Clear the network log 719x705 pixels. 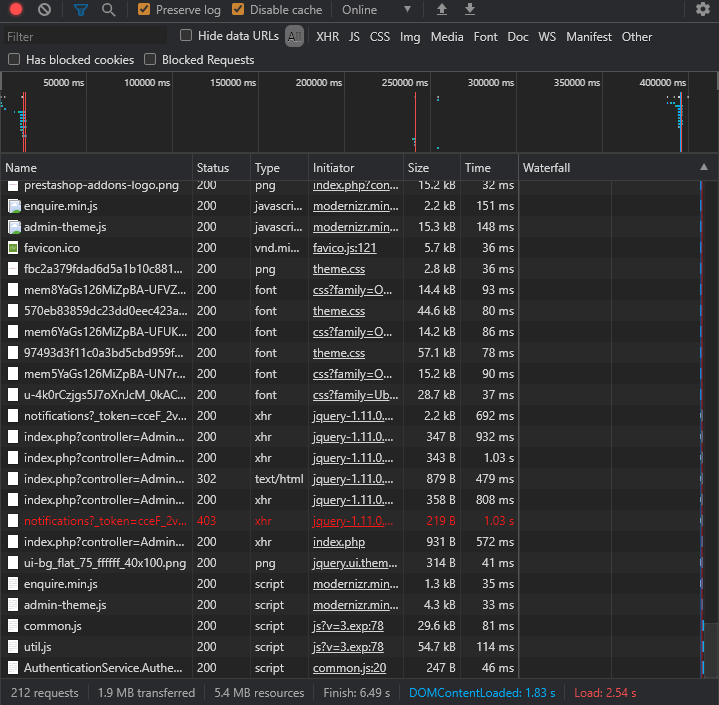44,10
